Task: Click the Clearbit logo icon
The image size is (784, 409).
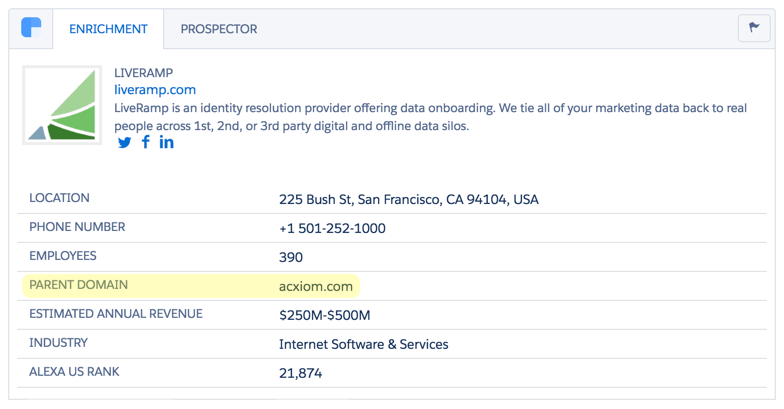Action: [31, 28]
